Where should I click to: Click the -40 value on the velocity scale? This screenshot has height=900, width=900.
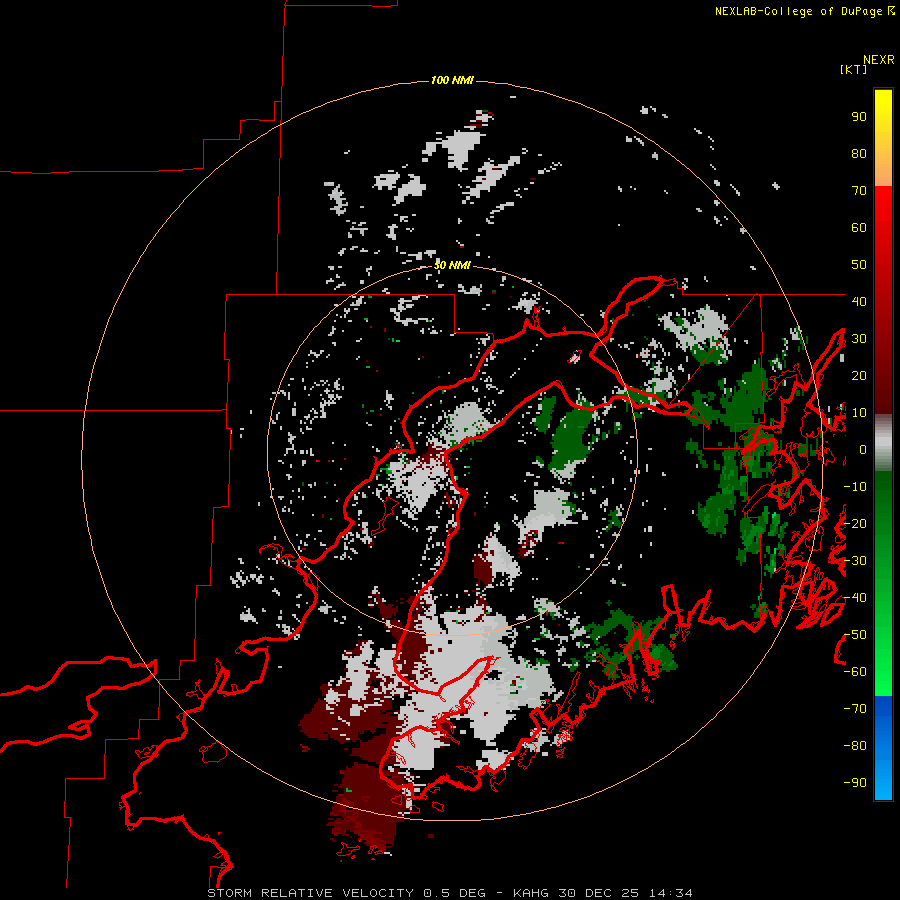tap(855, 598)
